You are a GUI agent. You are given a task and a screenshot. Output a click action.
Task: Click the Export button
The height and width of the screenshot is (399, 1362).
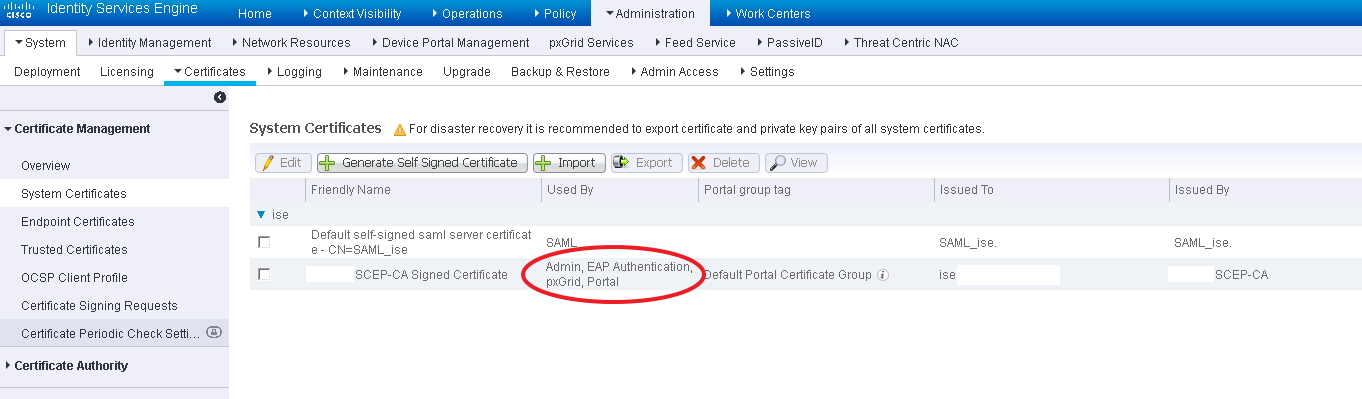coord(646,162)
